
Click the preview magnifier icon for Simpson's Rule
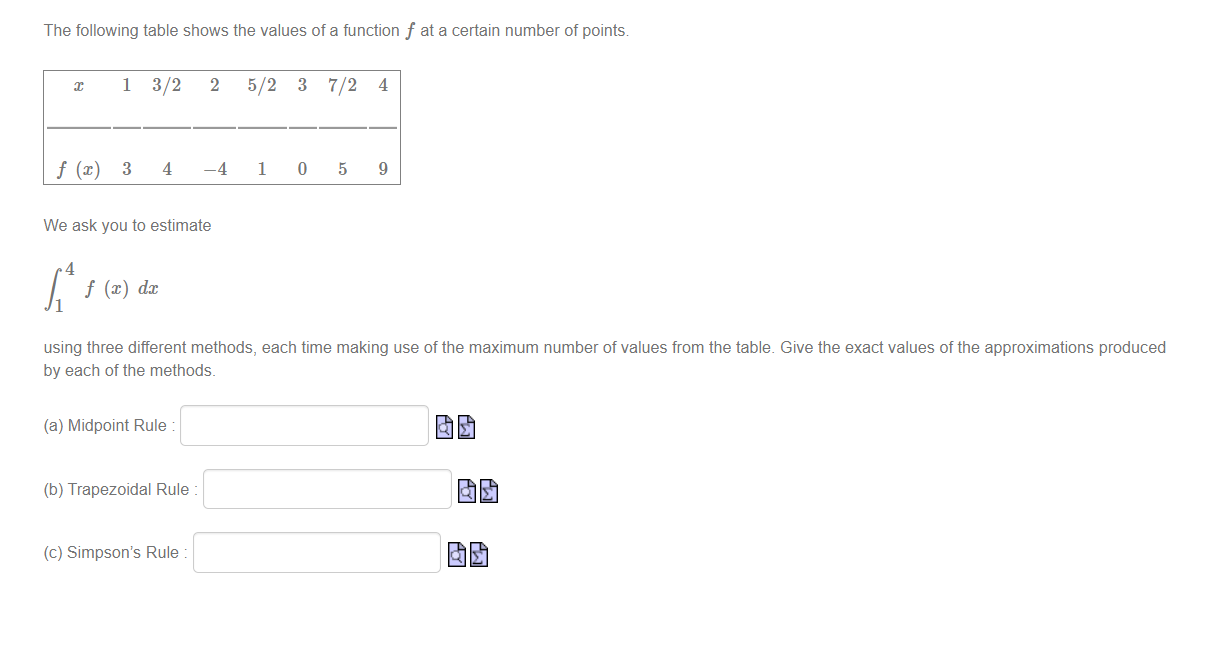click(456, 554)
